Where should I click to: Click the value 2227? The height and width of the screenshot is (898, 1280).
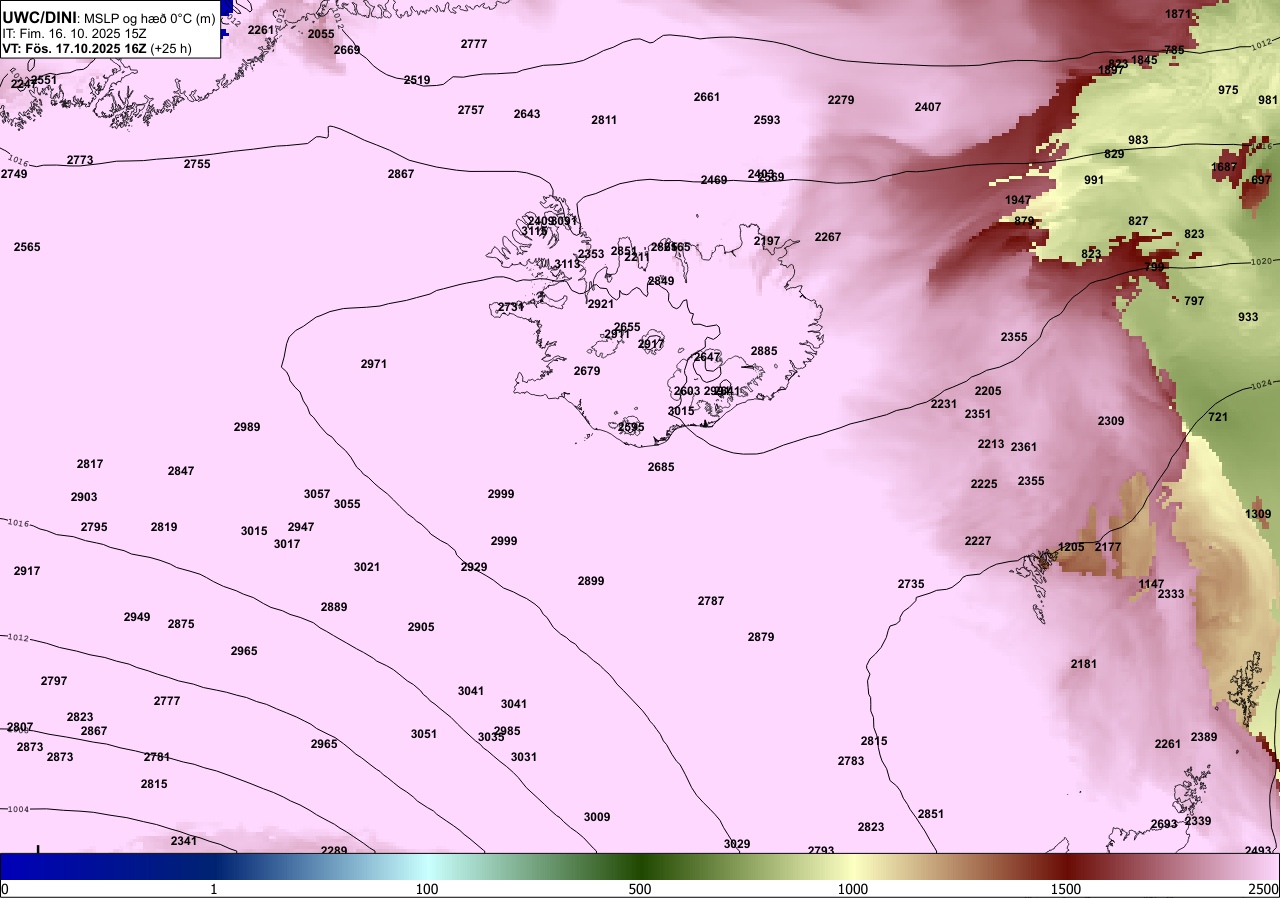pos(978,541)
